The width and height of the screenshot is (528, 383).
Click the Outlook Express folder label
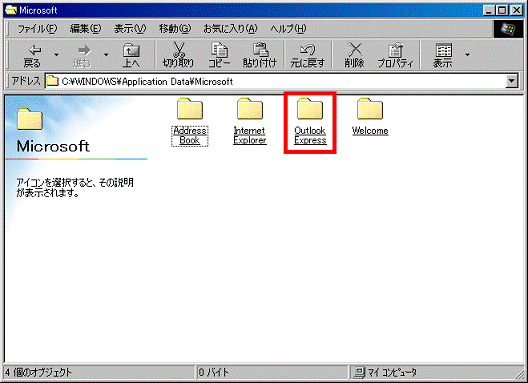tap(310, 136)
